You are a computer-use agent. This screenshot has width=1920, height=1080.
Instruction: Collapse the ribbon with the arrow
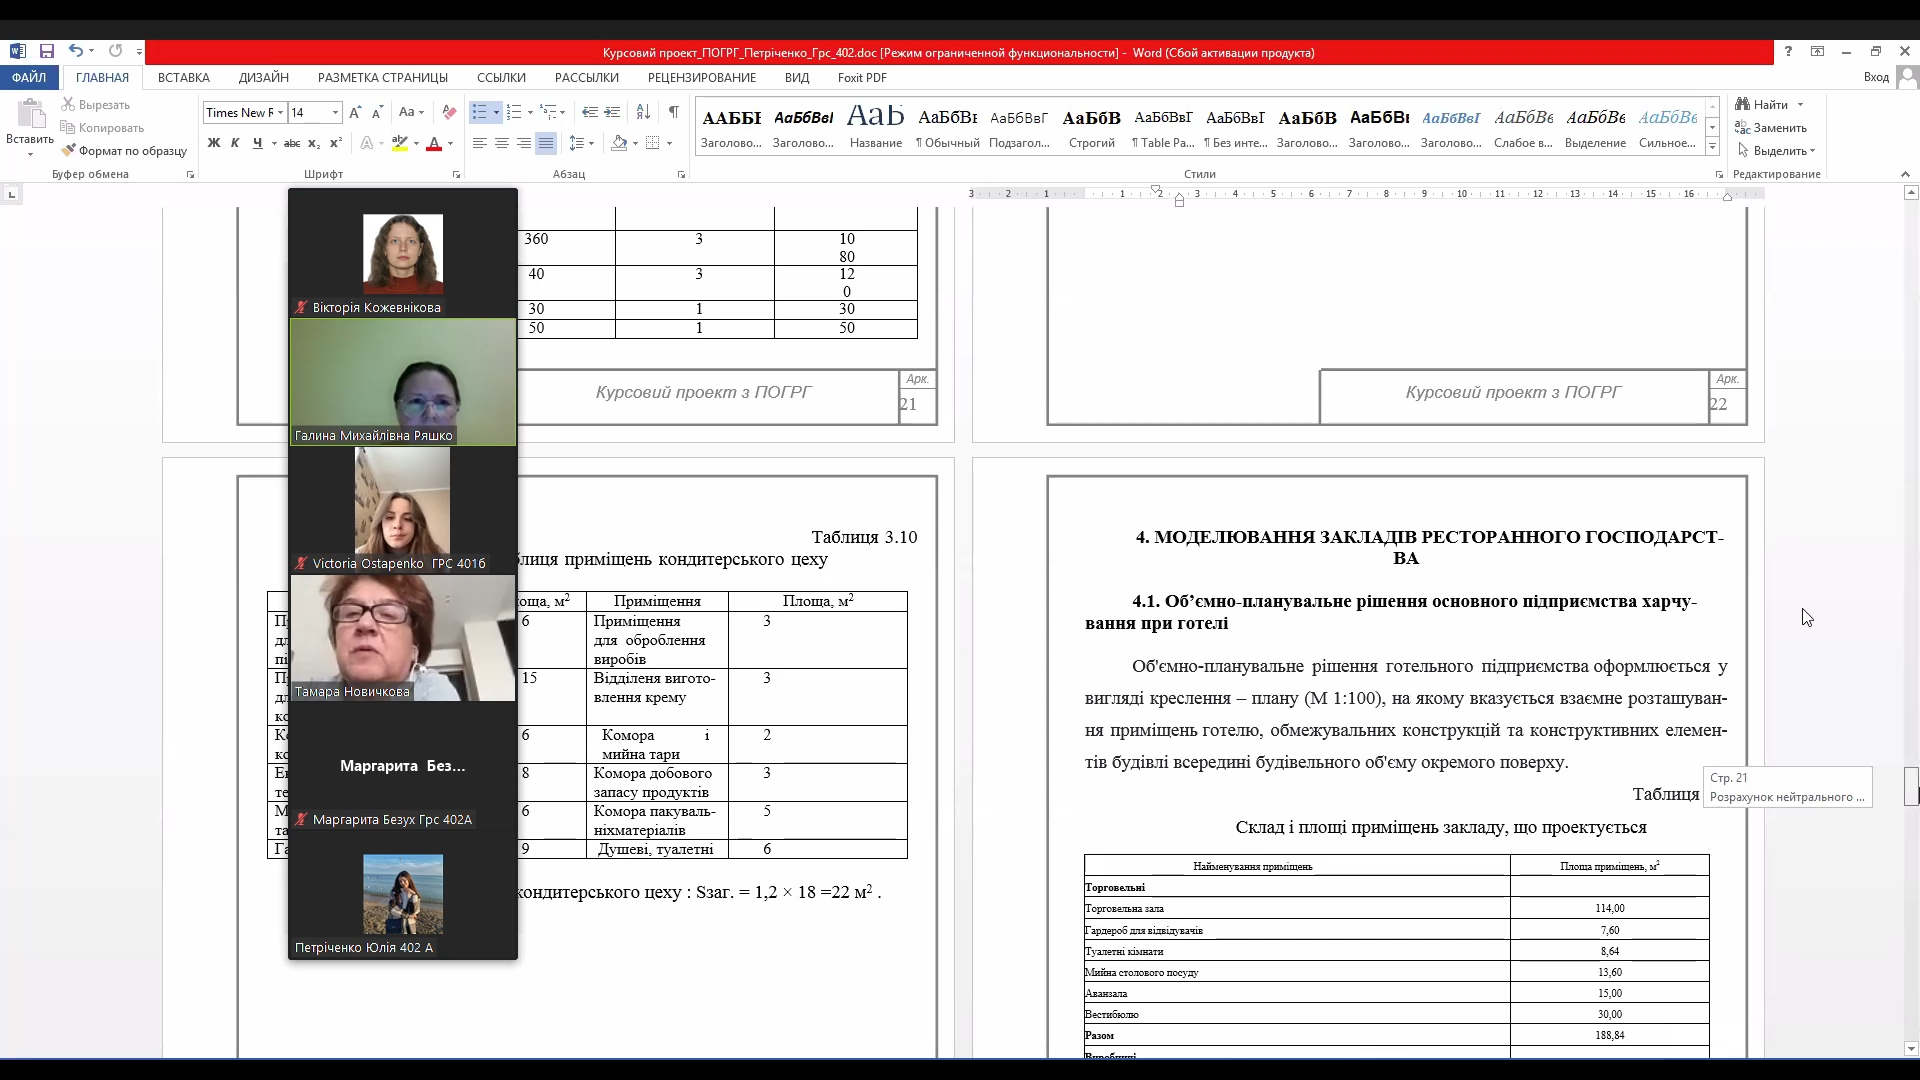point(1905,175)
